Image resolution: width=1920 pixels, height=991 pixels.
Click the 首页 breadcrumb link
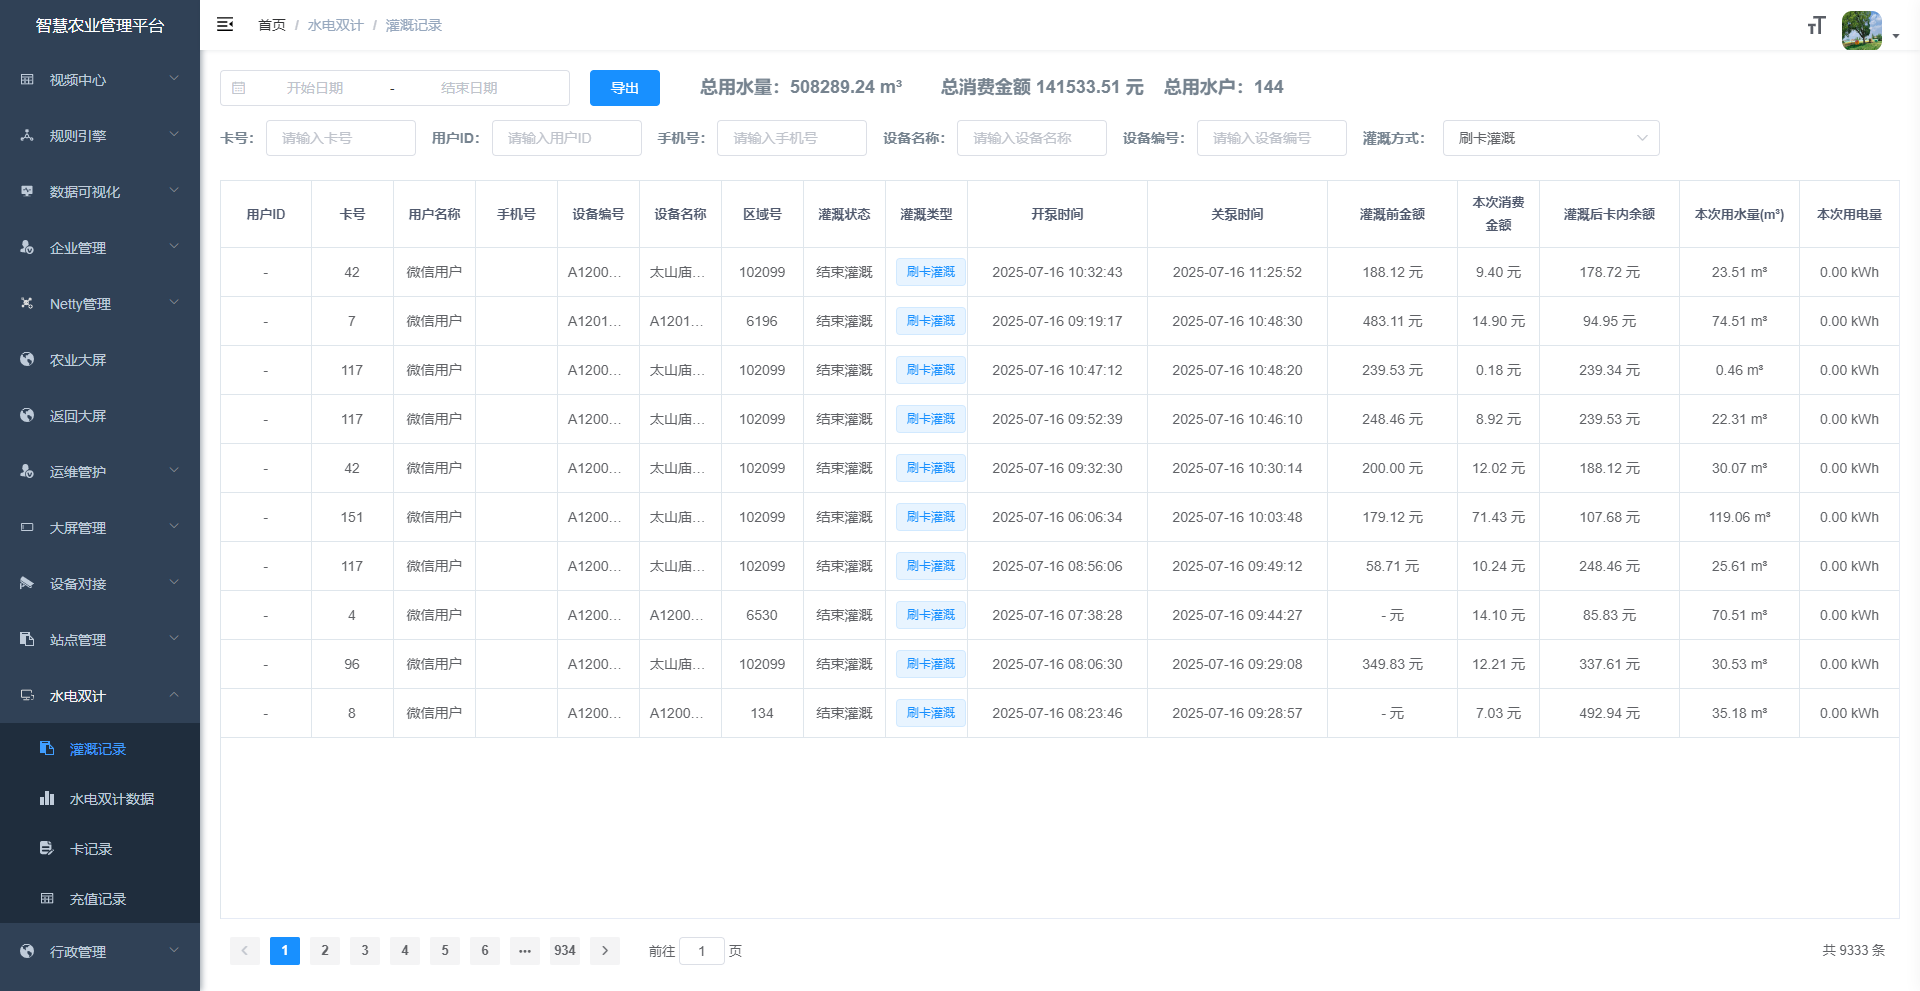point(271,25)
